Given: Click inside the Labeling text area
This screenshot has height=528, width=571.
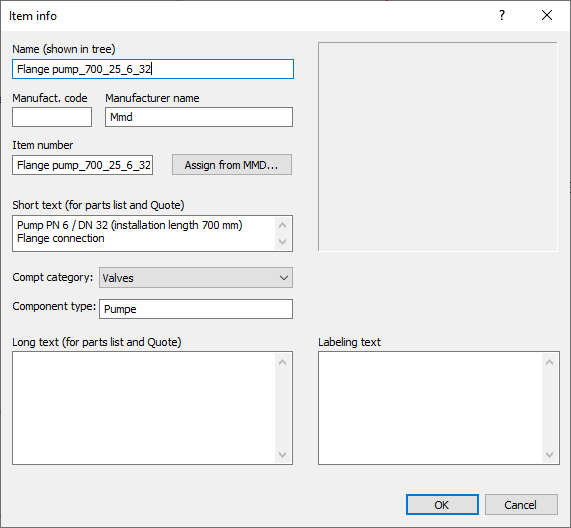Looking at the screenshot, I should [x=430, y=408].
